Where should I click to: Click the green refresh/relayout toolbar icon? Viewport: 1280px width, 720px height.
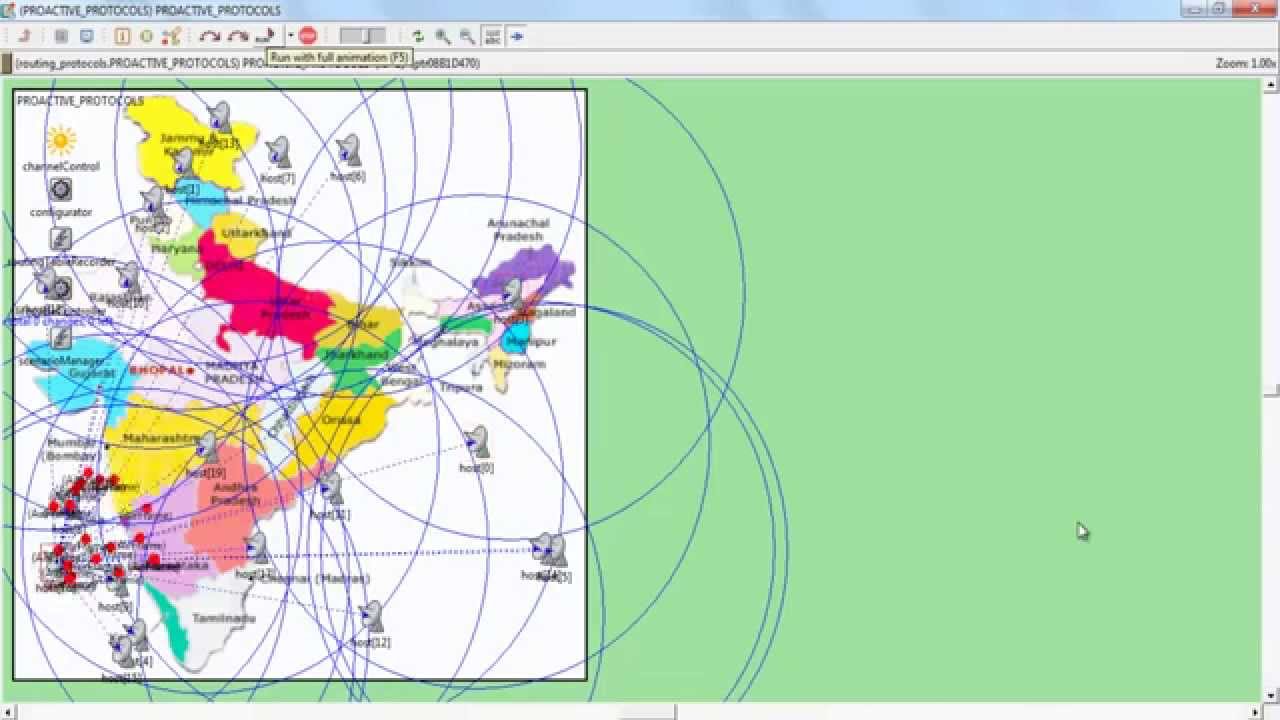coord(418,36)
